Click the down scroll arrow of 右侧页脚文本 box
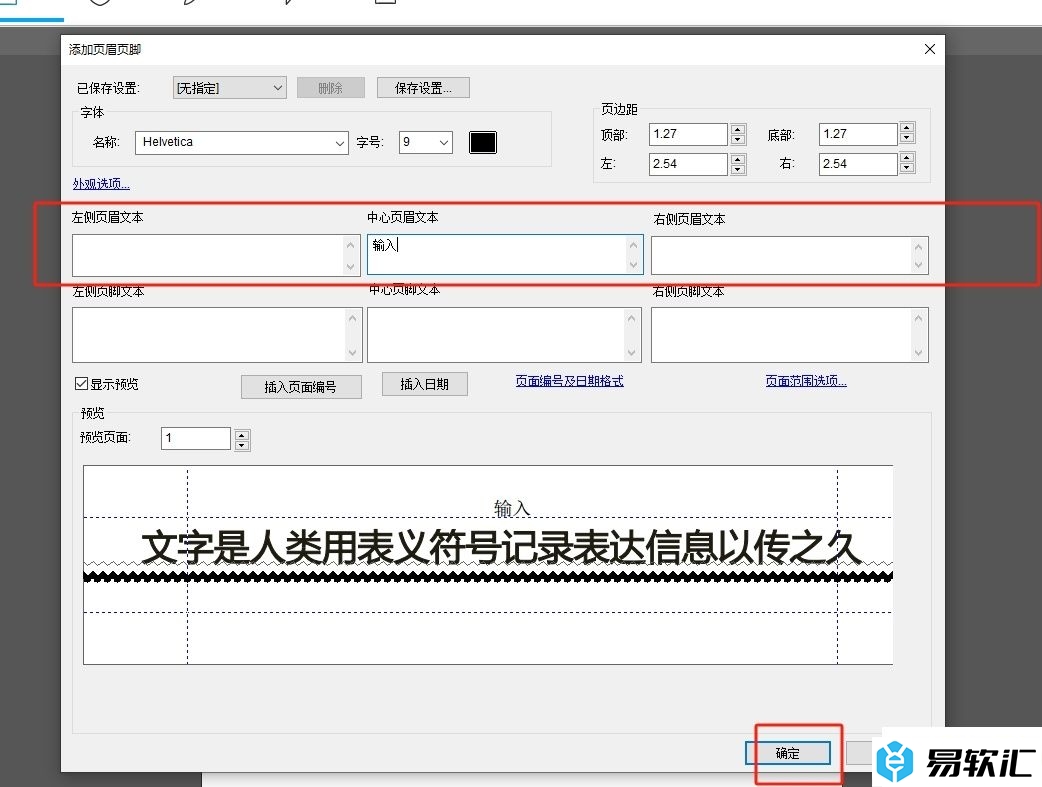This screenshot has height=787, width=1042. [x=918, y=352]
